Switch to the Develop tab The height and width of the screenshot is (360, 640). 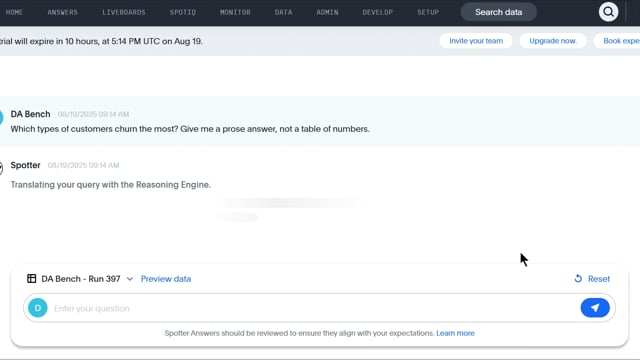coord(378,12)
